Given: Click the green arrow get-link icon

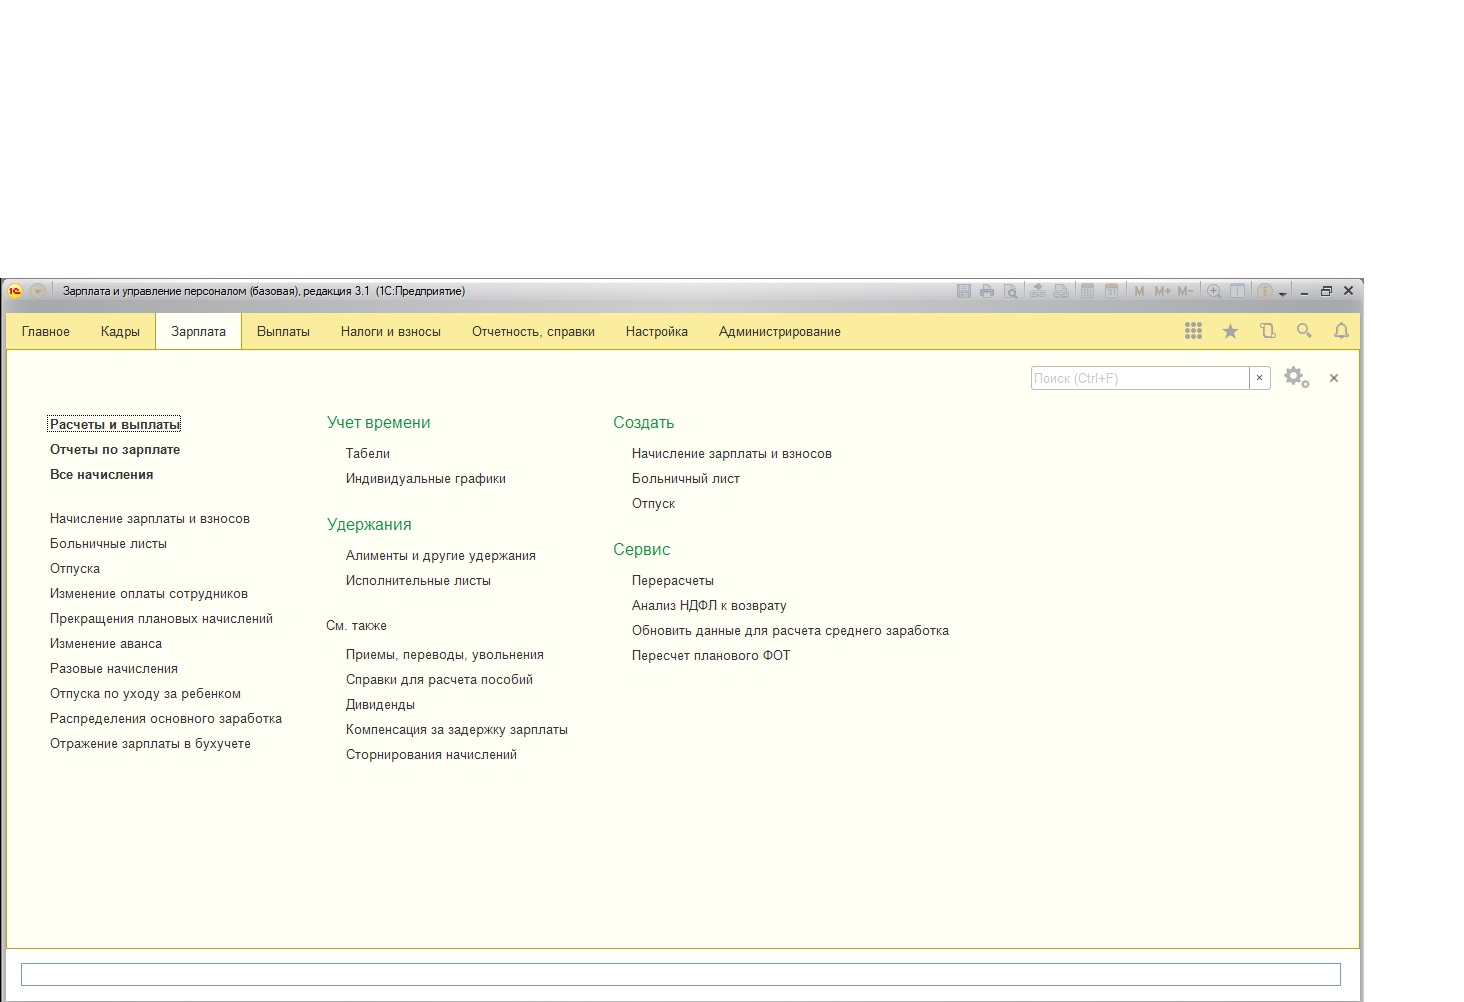Looking at the screenshot, I should tap(1038, 291).
